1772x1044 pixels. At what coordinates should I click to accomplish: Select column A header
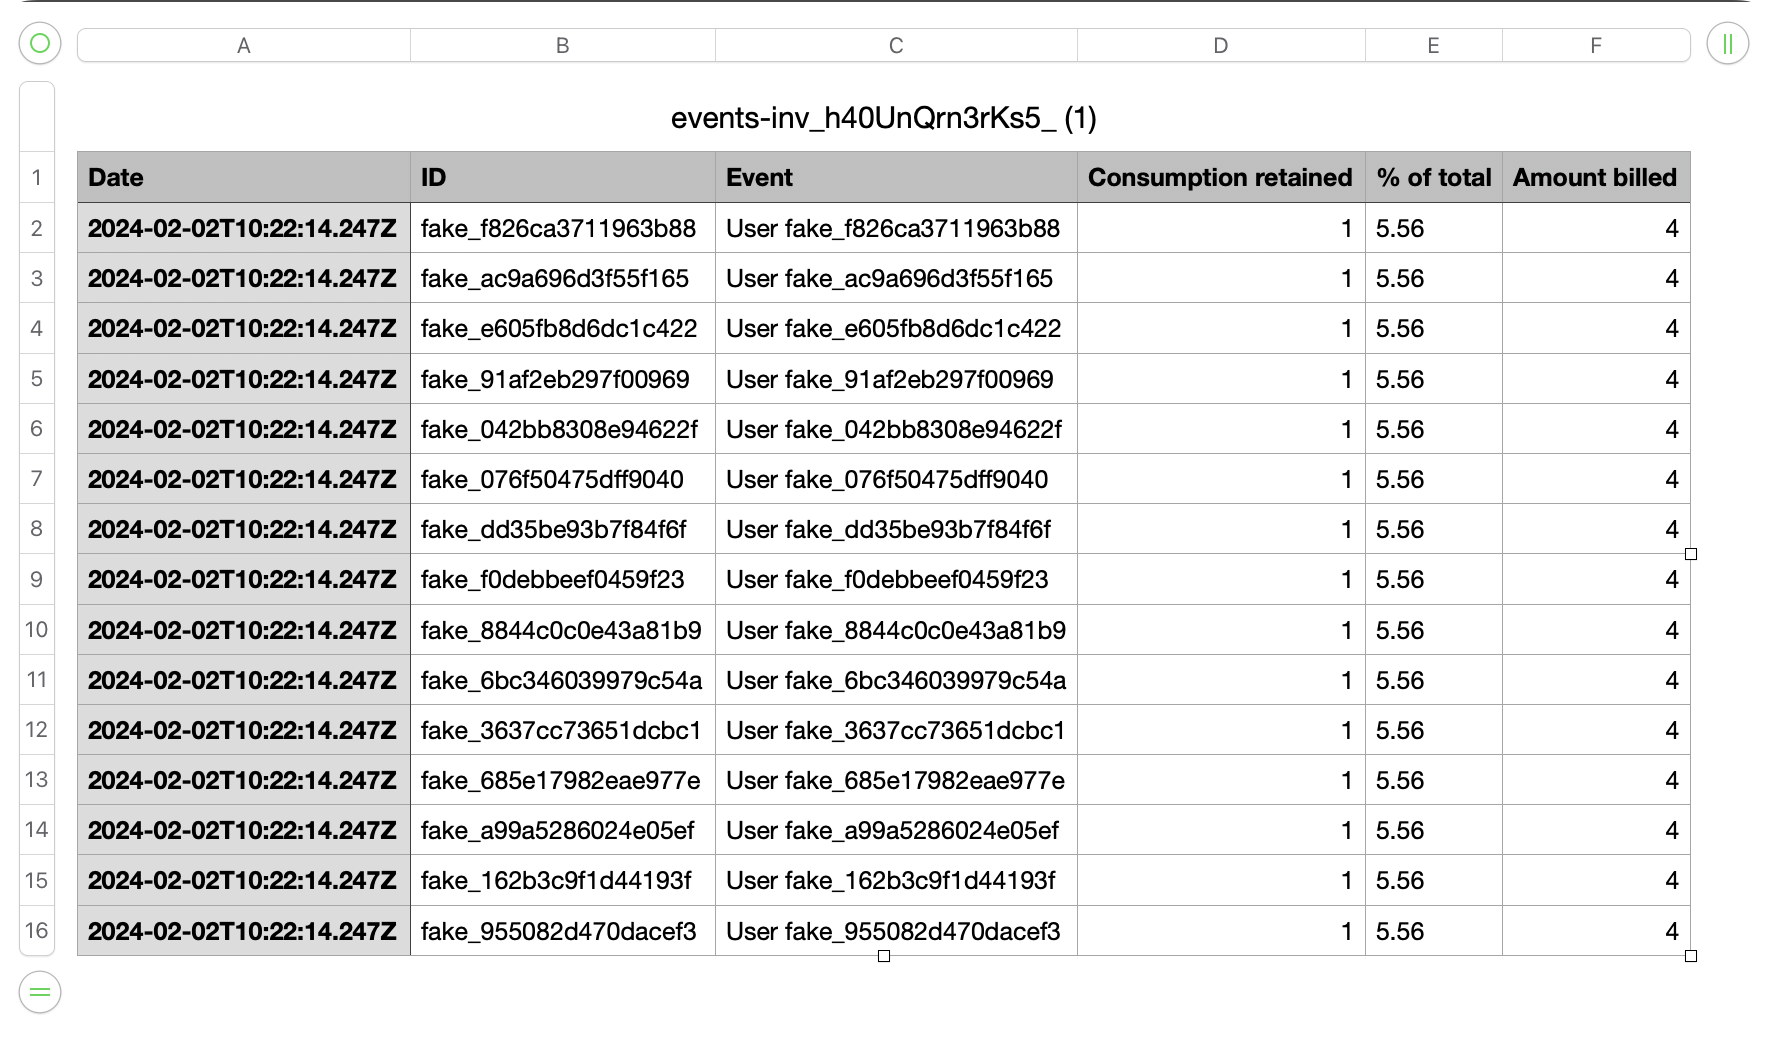coord(244,45)
